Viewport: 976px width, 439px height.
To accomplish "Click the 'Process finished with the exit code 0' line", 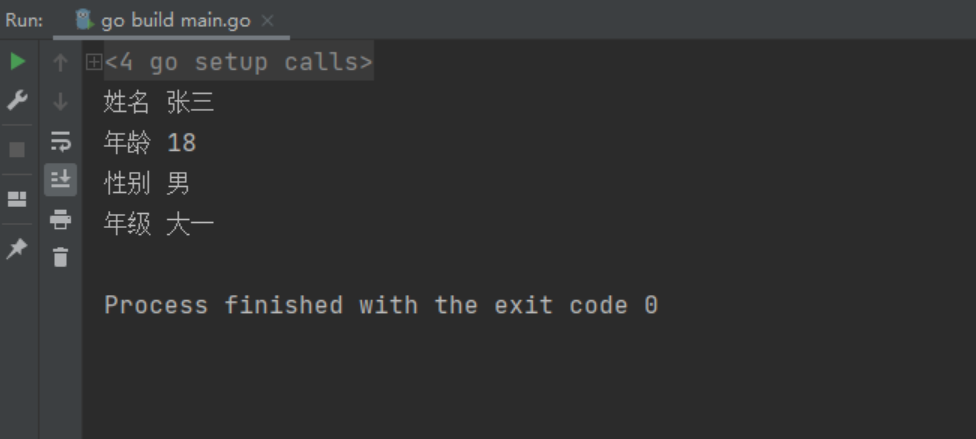I will tap(381, 305).
